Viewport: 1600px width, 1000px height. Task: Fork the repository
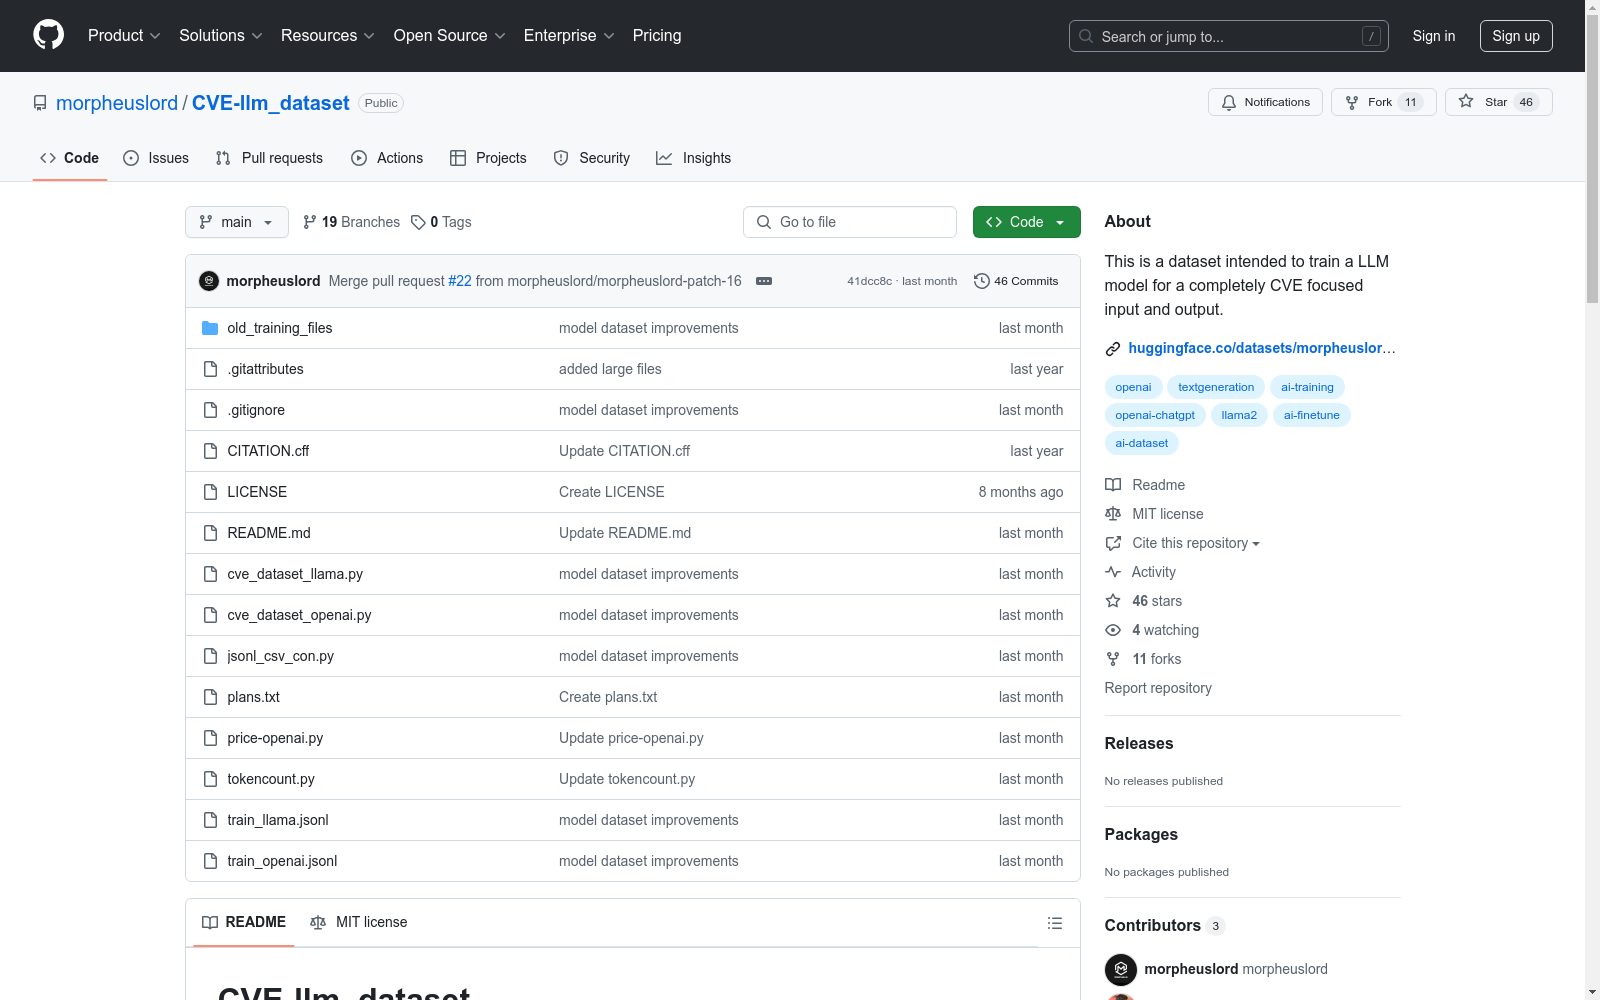coord(1384,102)
